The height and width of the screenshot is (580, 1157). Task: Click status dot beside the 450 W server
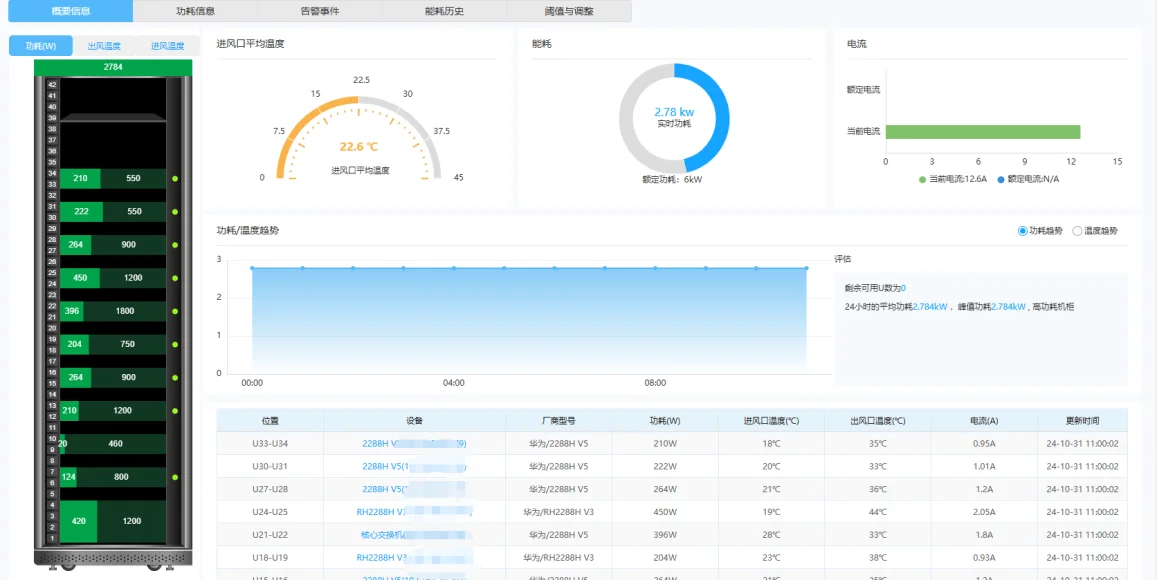pyautogui.click(x=175, y=278)
